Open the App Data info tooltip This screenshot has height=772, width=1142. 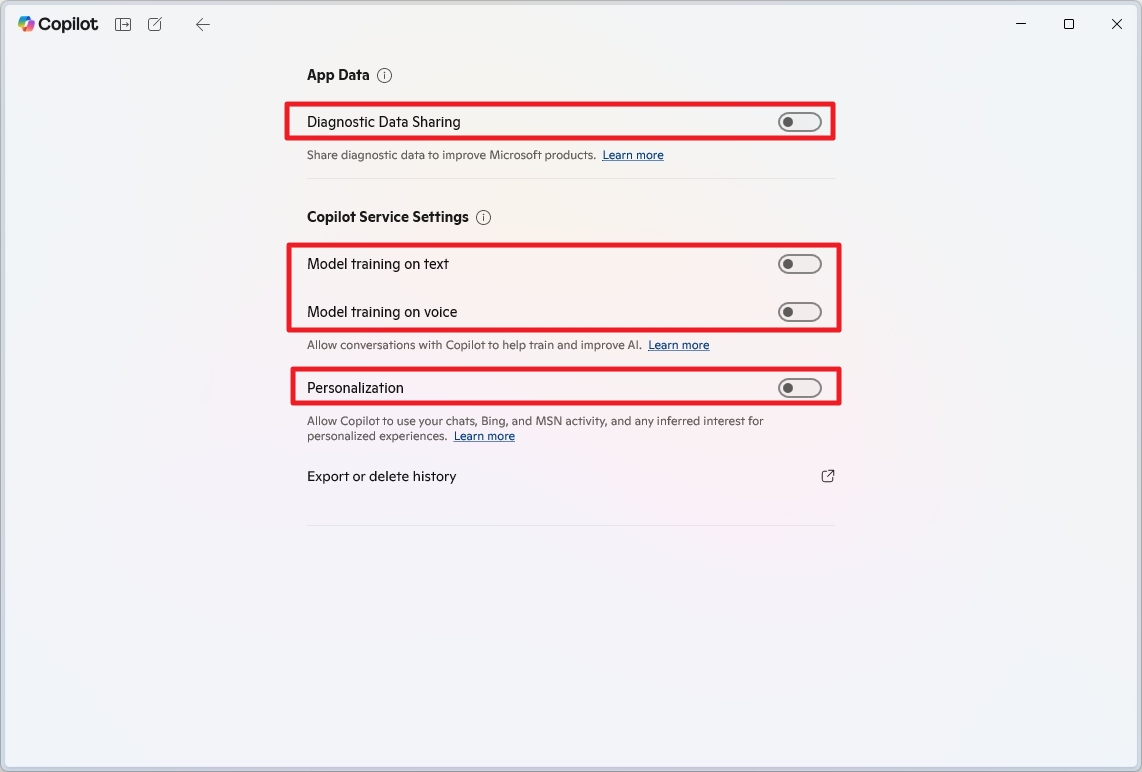387,75
